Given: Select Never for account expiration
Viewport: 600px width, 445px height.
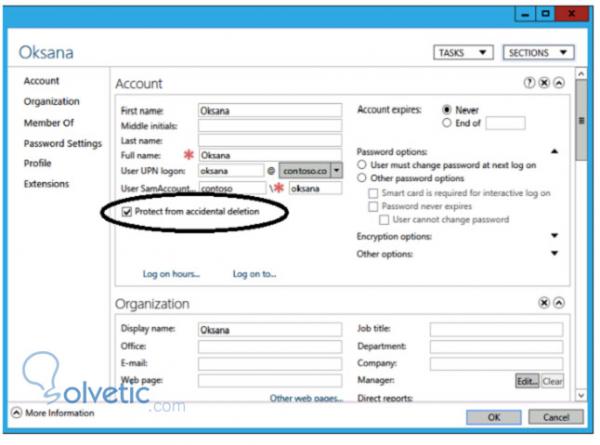Looking at the screenshot, I should click(447, 110).
